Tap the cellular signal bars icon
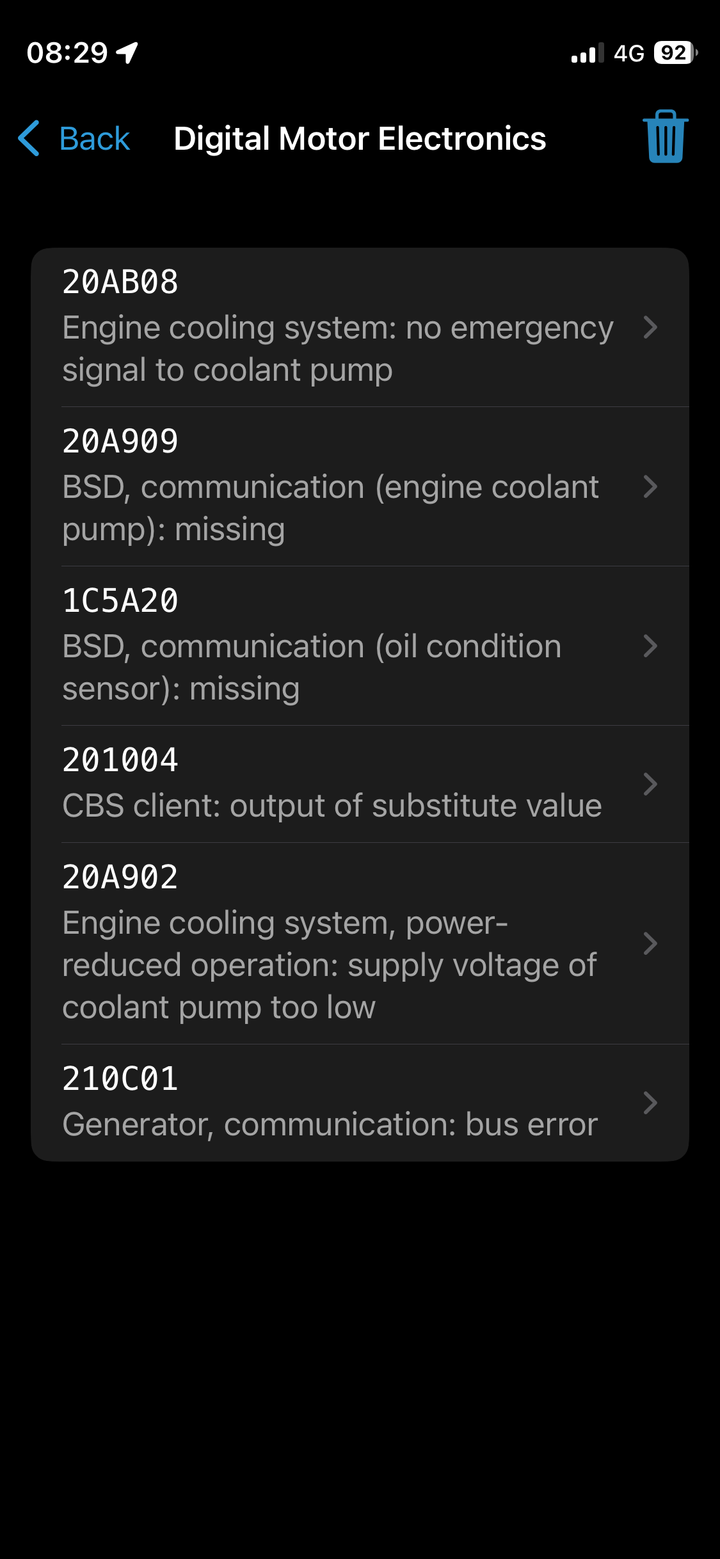This screenshot has height=1559, width=720. [587, 54]
